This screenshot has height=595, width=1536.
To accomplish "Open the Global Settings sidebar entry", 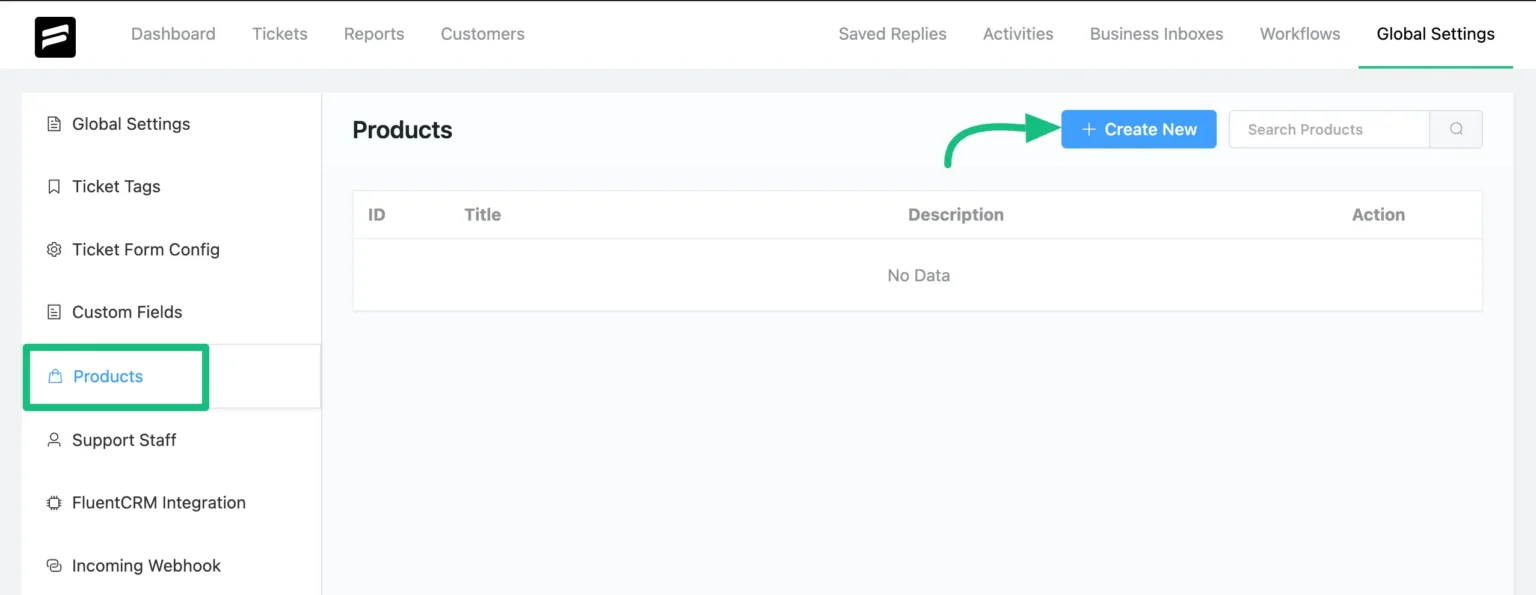I will coord(131,123).
